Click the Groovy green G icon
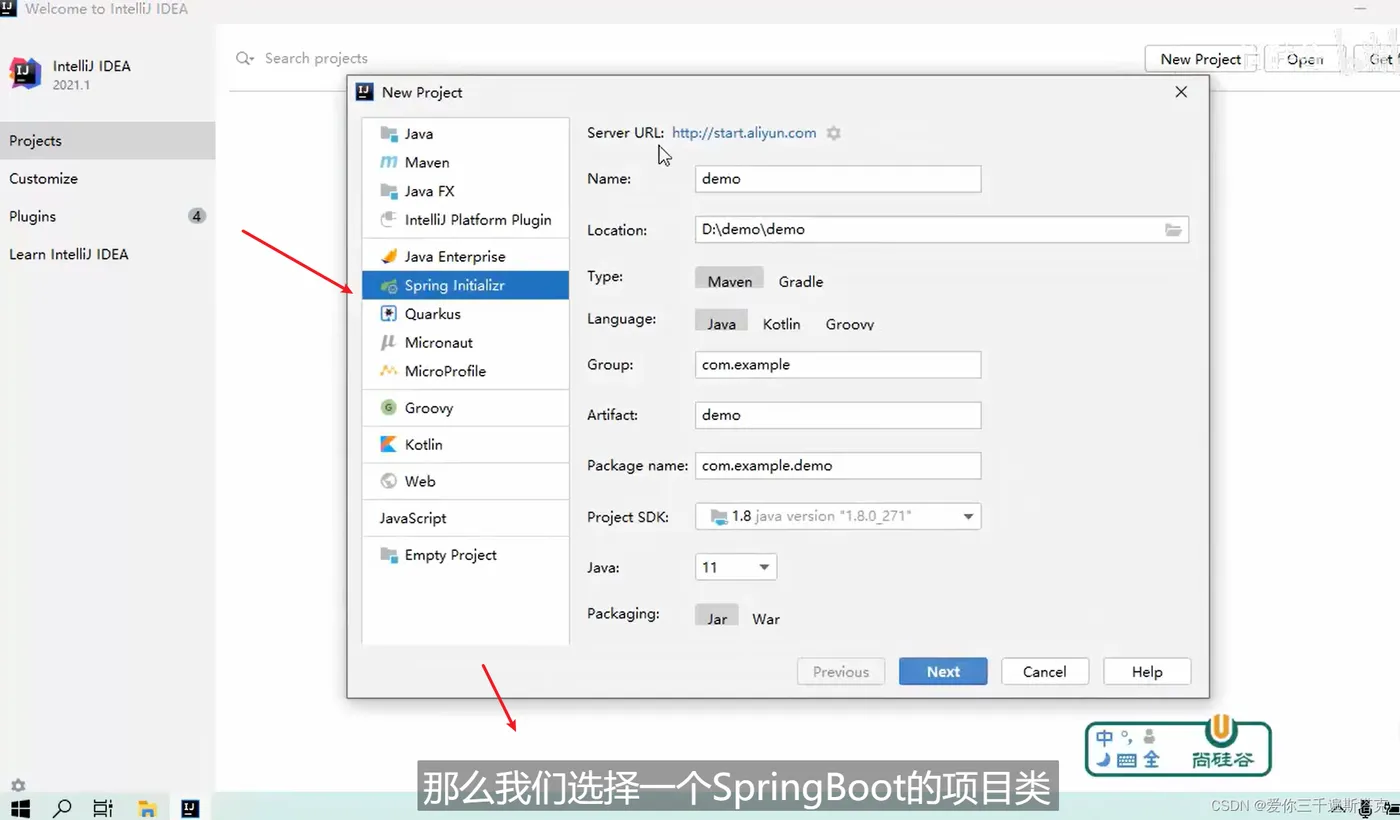1400x820 pixels. click(389, 408)
